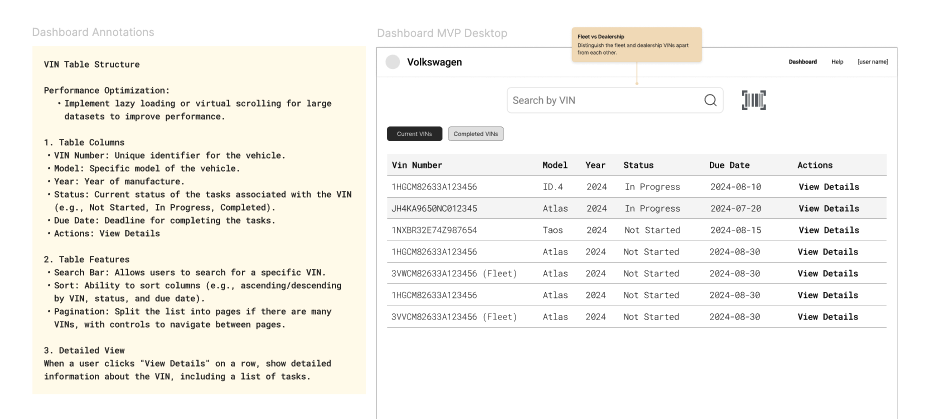Select VIN cell JH4KA9650NC012345
The height and width of the screenshot is (419, 930).
pos(434,208)
